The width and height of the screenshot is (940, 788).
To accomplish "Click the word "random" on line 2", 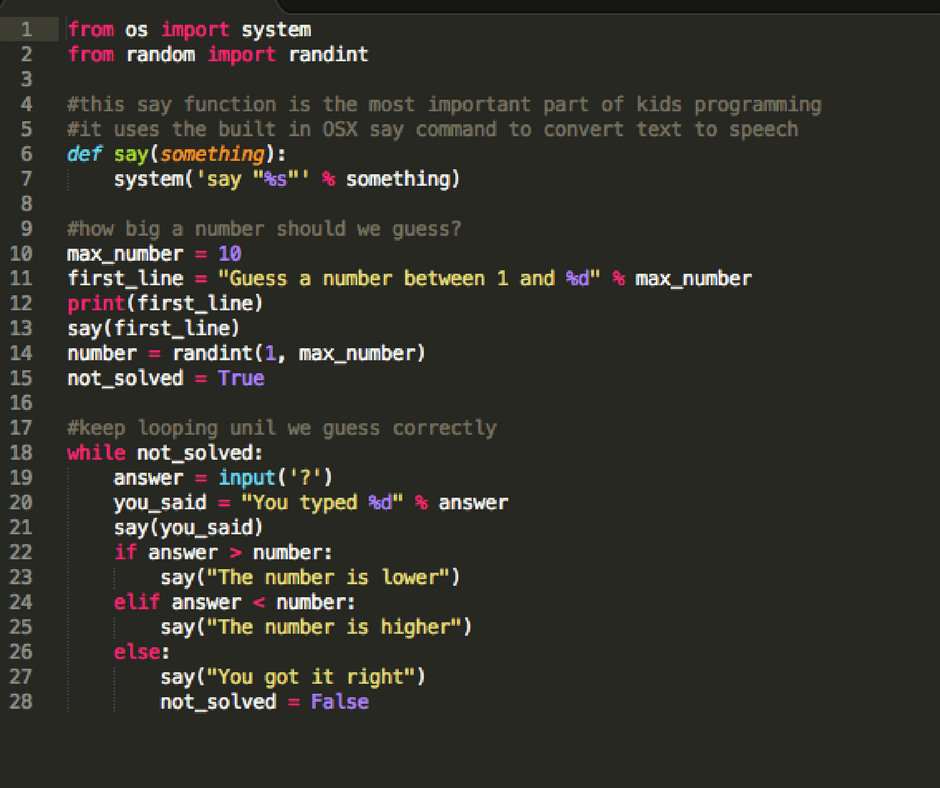I will point(160,55).
